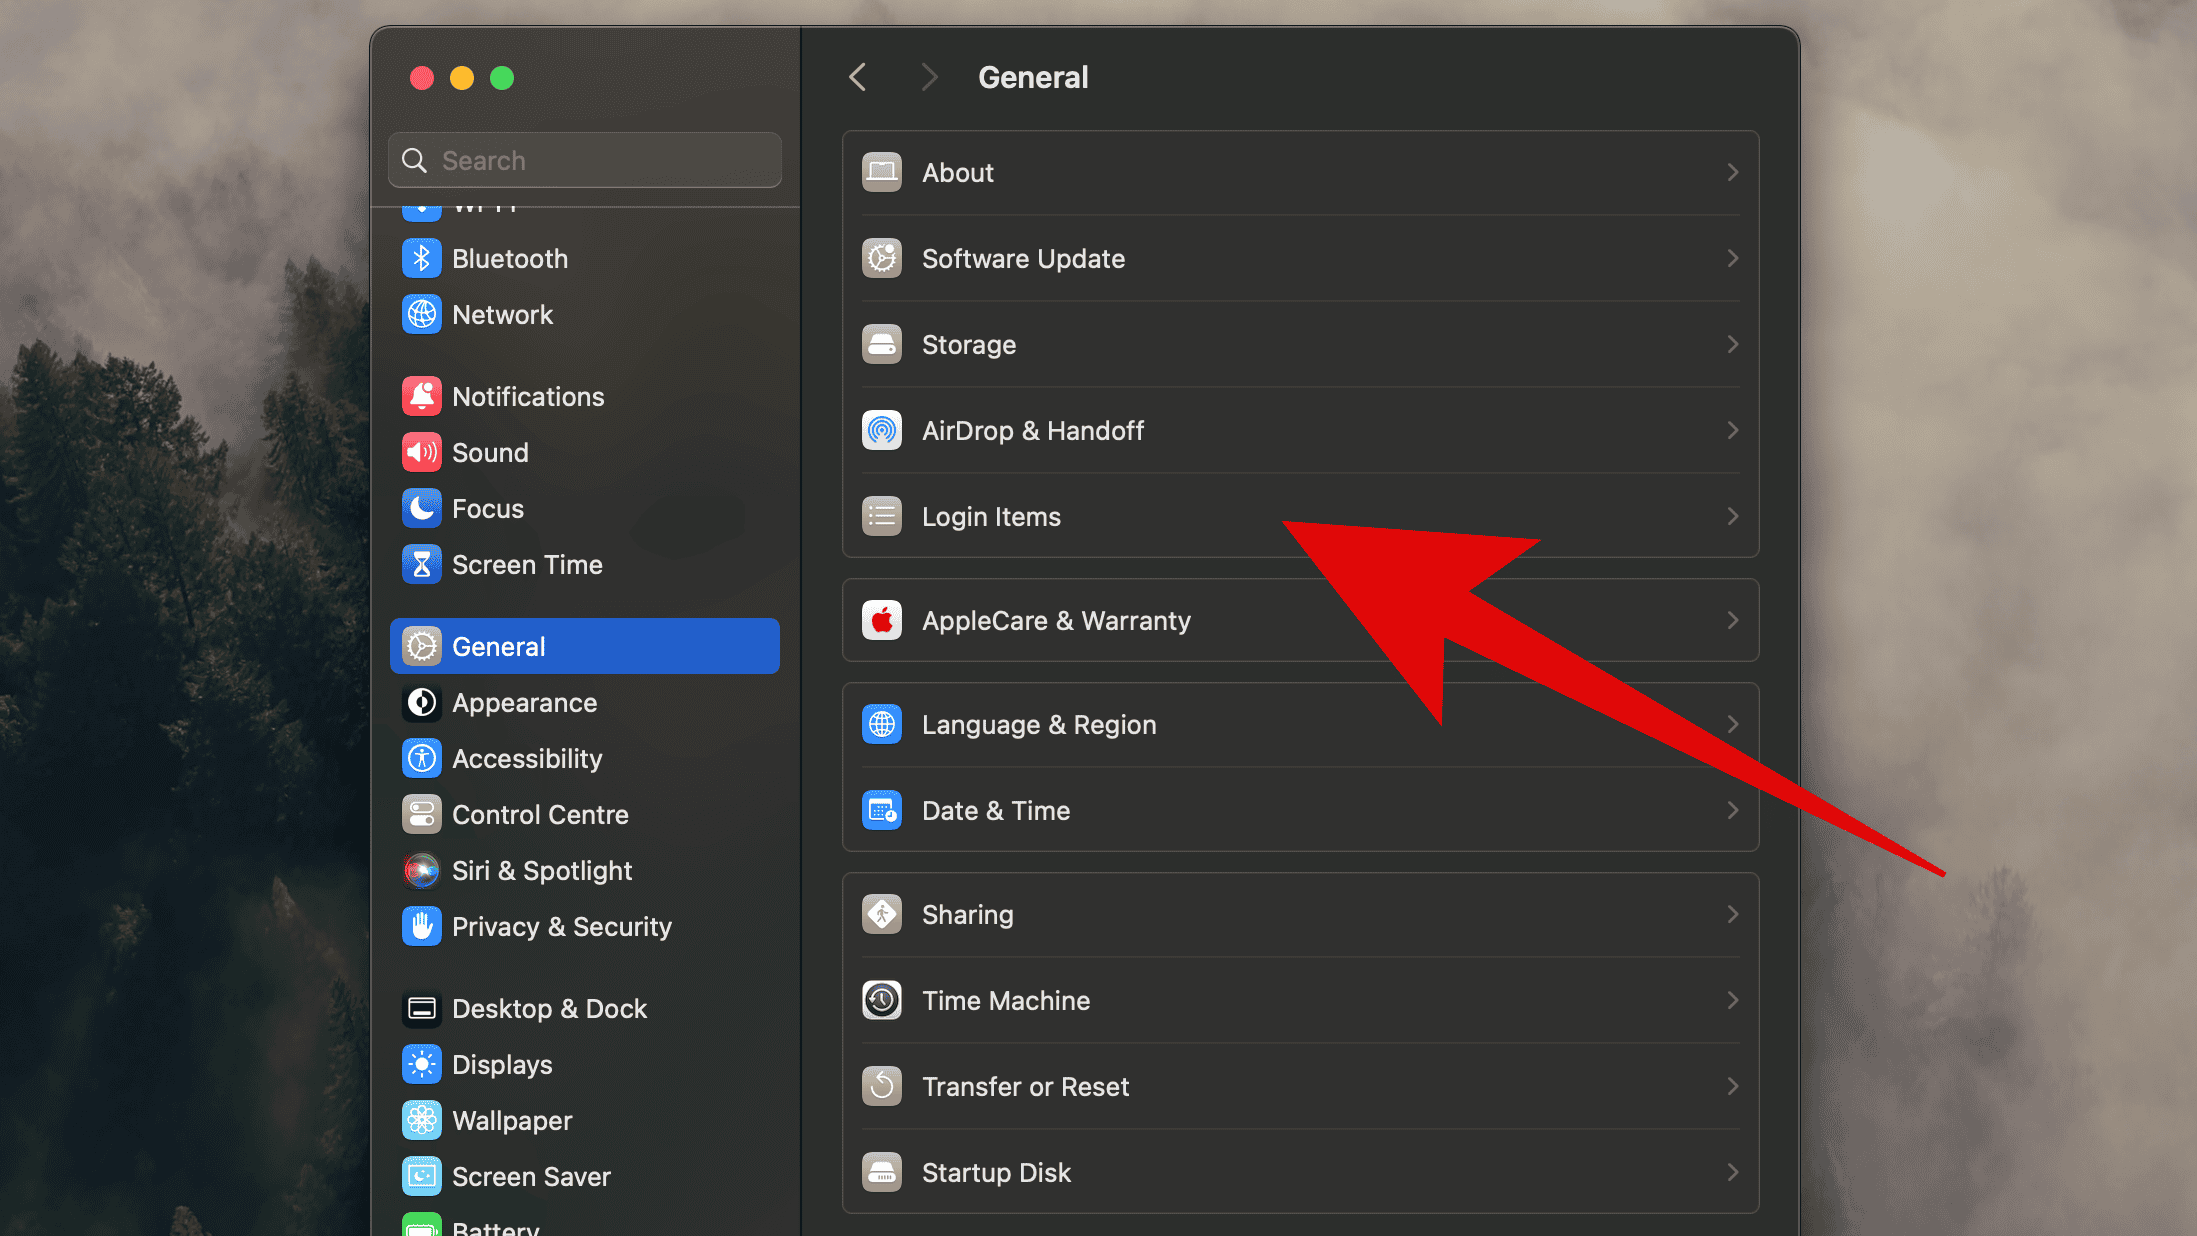The width and height of the screenshot is (2197, 1236).
Task: Click the Bluetooth icon in sidebar
Action: click(x=421, y=259)
